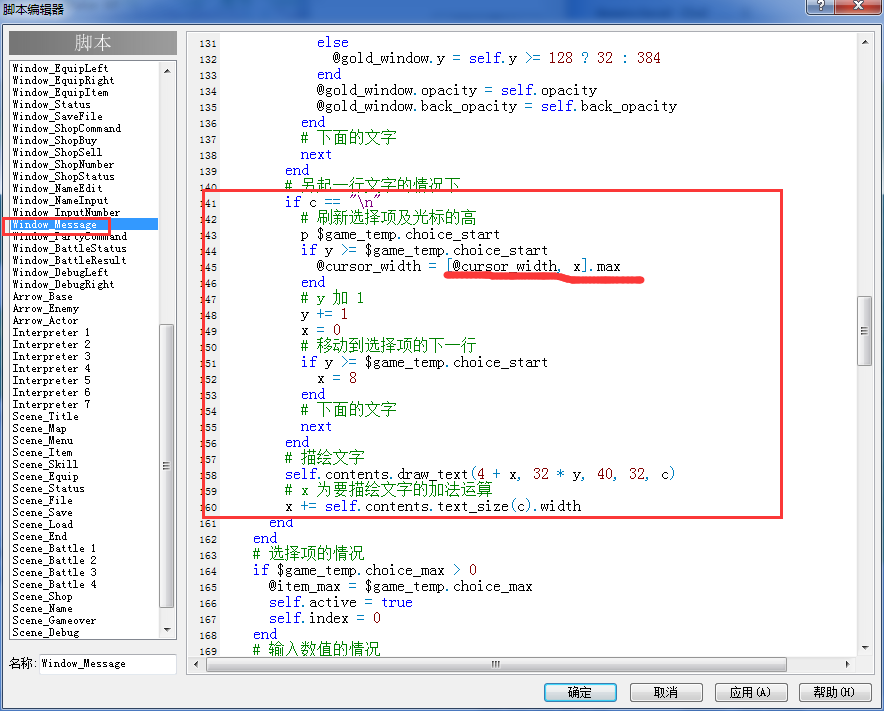884x711 pixels.
Task: Click the code editor vertical scroll up arrow
Action: pyautogui.click(x=865, y=42)
